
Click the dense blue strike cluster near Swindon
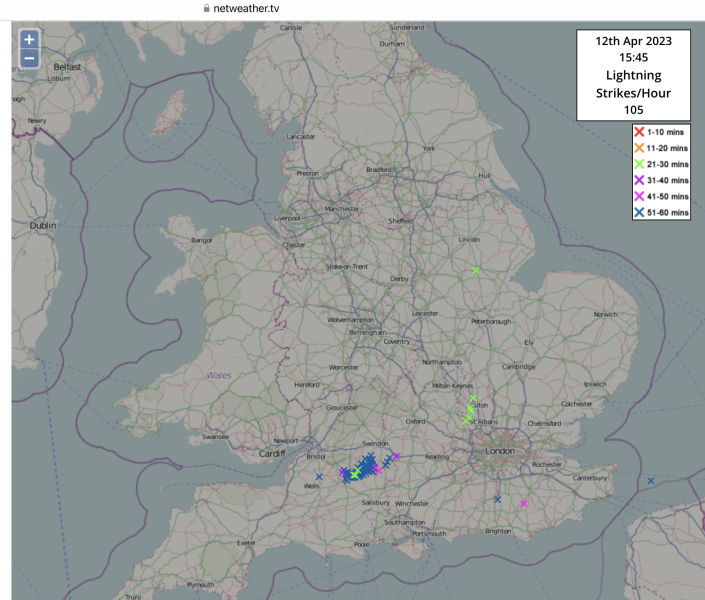point(367,464)
